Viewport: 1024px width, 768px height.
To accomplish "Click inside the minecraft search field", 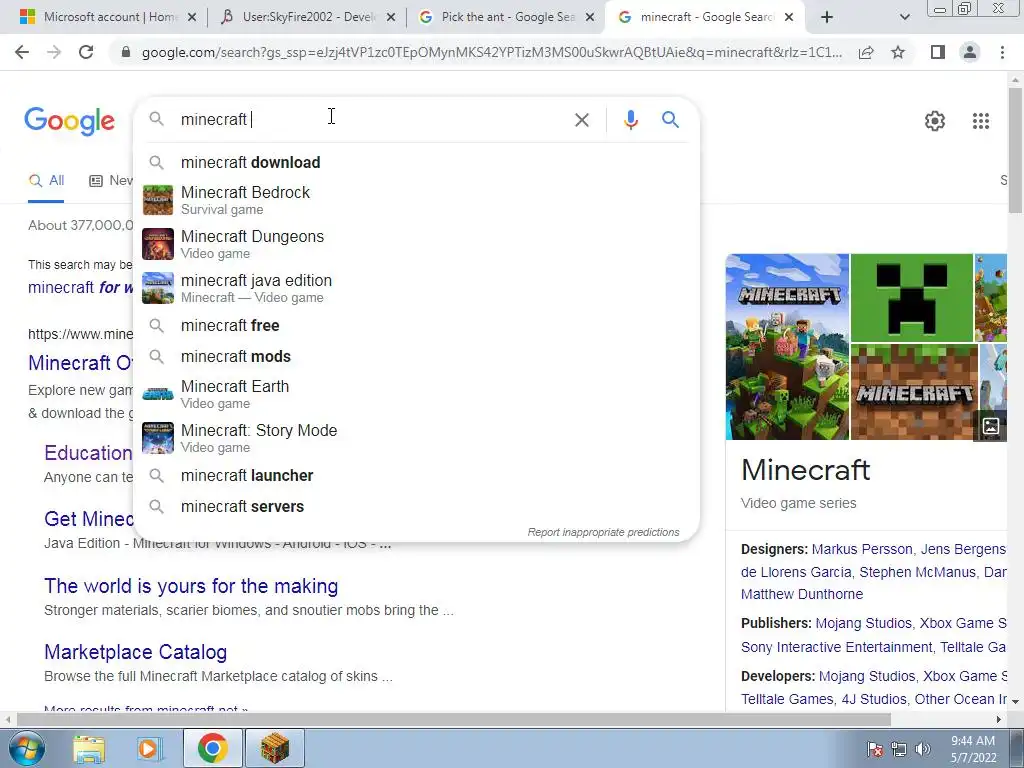I will click(372, 120).
